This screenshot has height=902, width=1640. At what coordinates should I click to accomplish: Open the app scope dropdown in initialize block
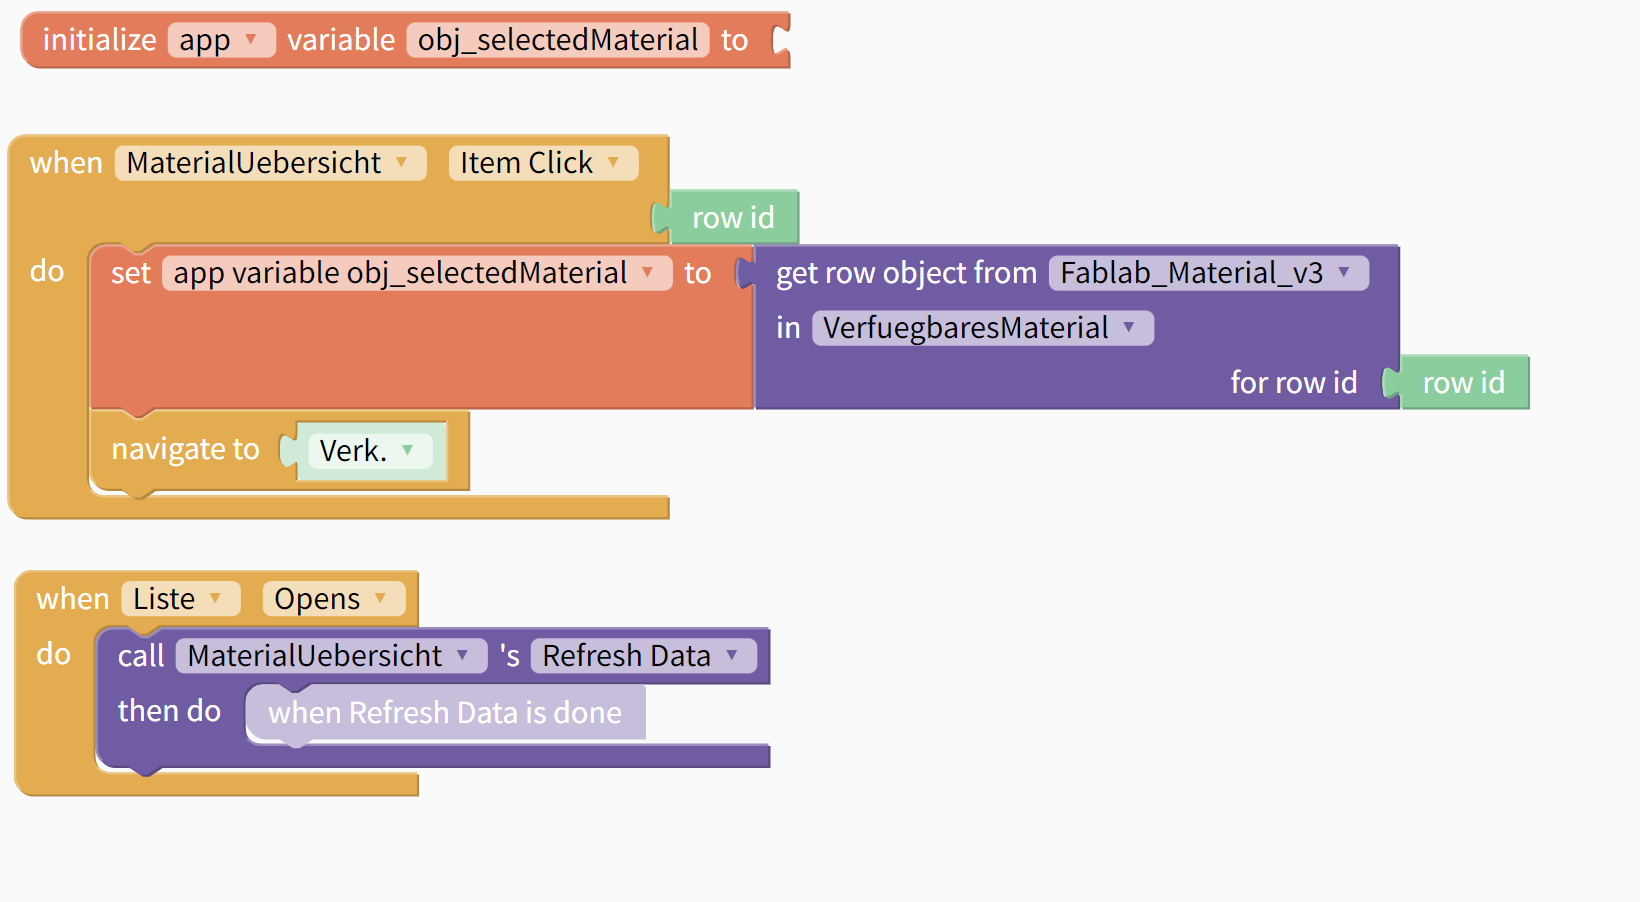[221, 40]
